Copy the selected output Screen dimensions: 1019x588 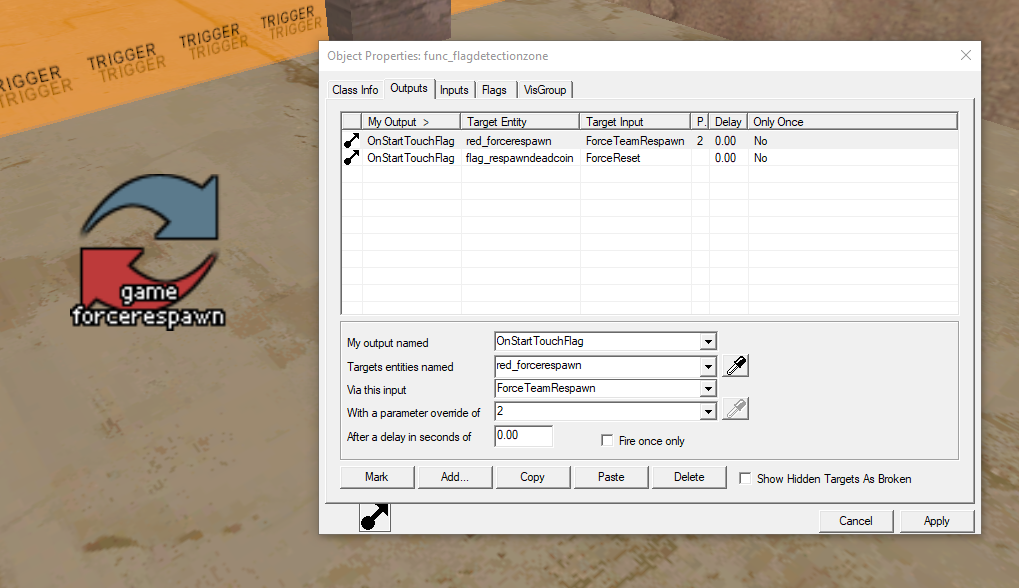coord(533,477)
